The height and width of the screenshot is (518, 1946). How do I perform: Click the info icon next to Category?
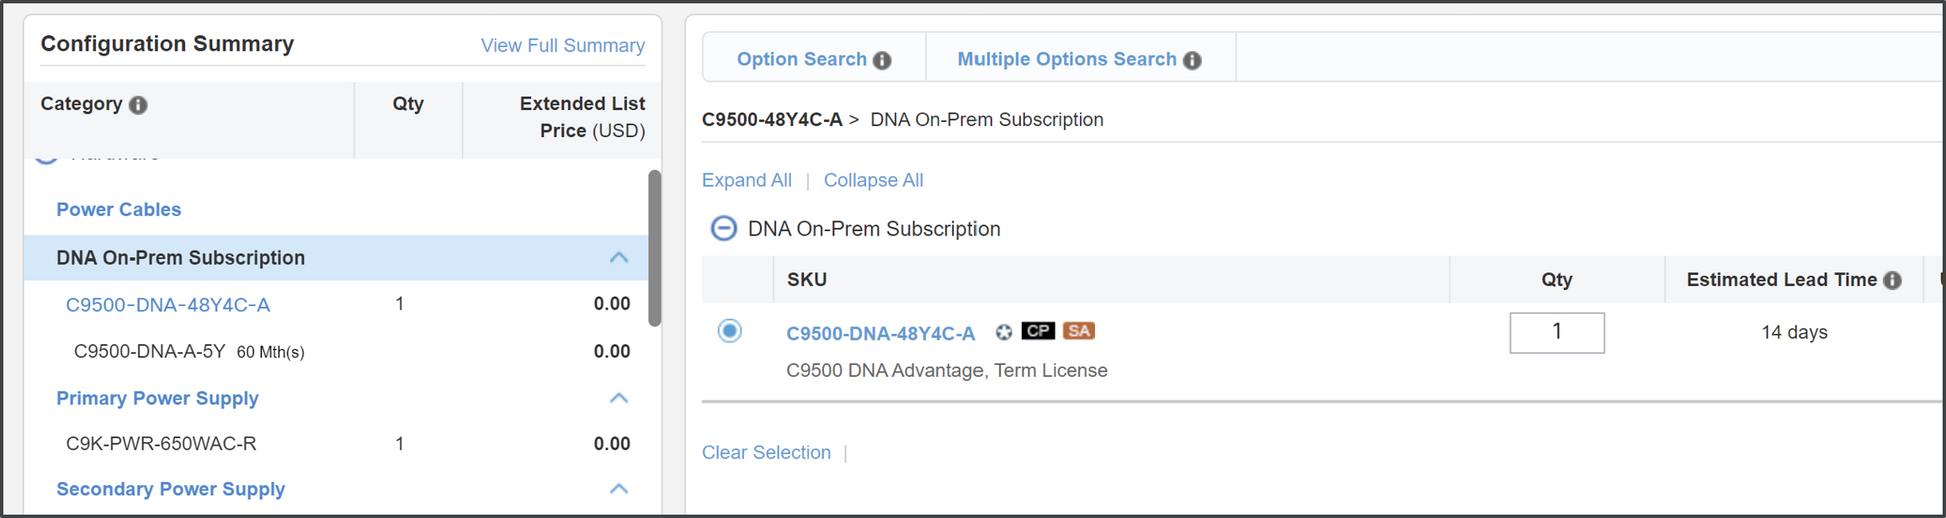(138, 105)
